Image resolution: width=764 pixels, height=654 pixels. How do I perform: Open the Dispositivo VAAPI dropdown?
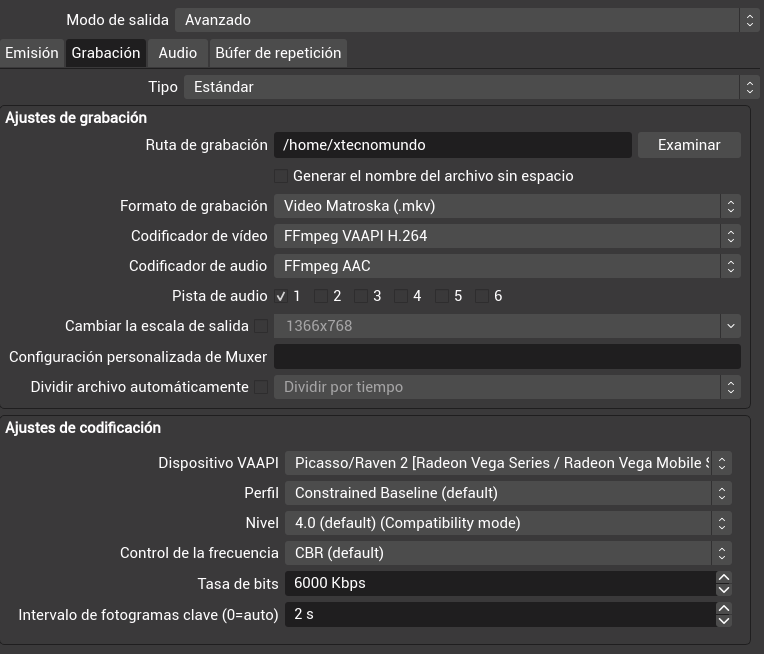coord(508,463)
